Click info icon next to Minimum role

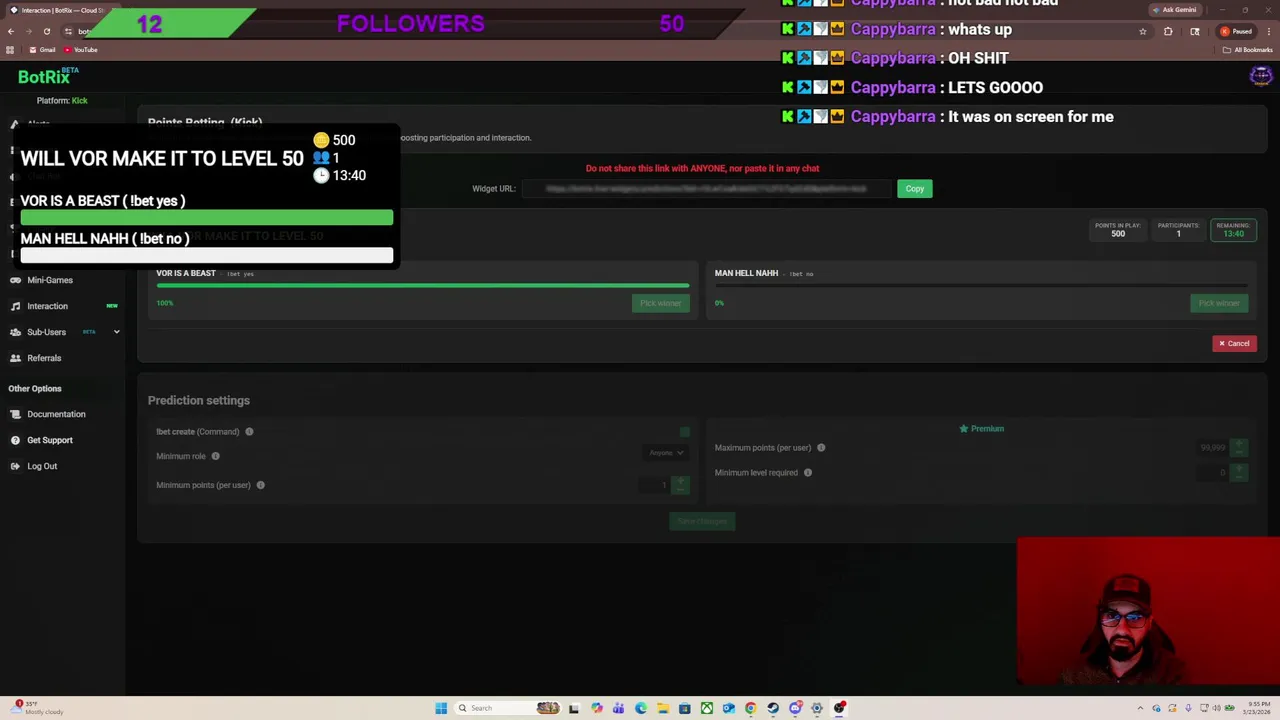pyautogui.click(x=215, y=456)
